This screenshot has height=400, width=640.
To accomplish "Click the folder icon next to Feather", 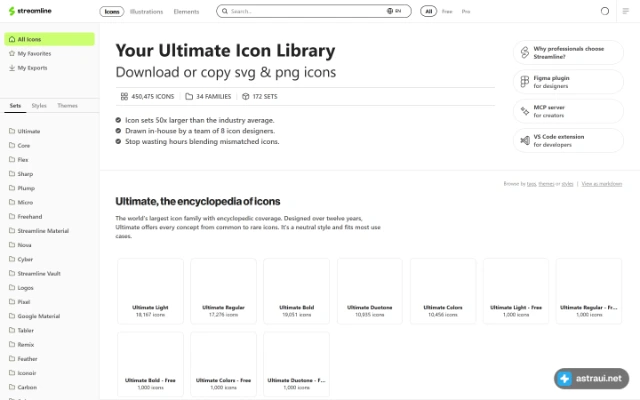I will (12, 358).
